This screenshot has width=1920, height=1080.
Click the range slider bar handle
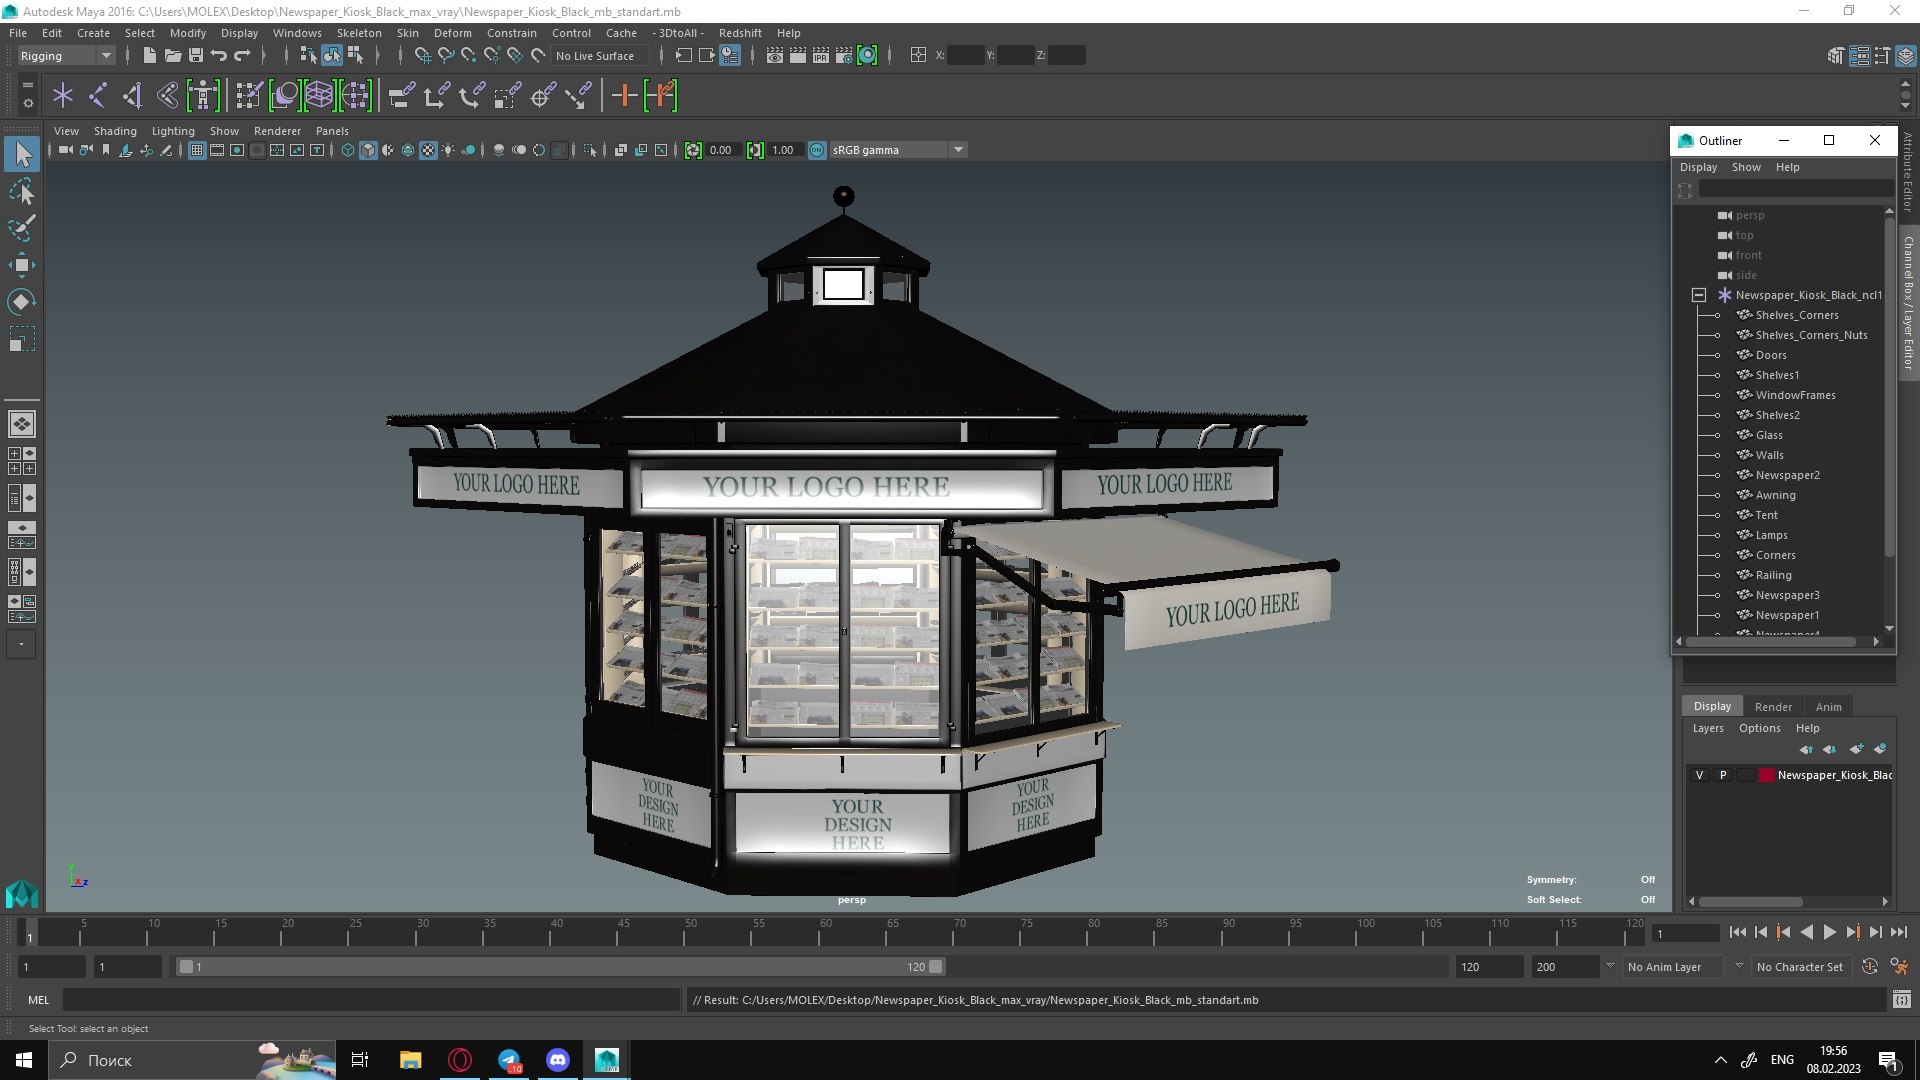(560, 967)
